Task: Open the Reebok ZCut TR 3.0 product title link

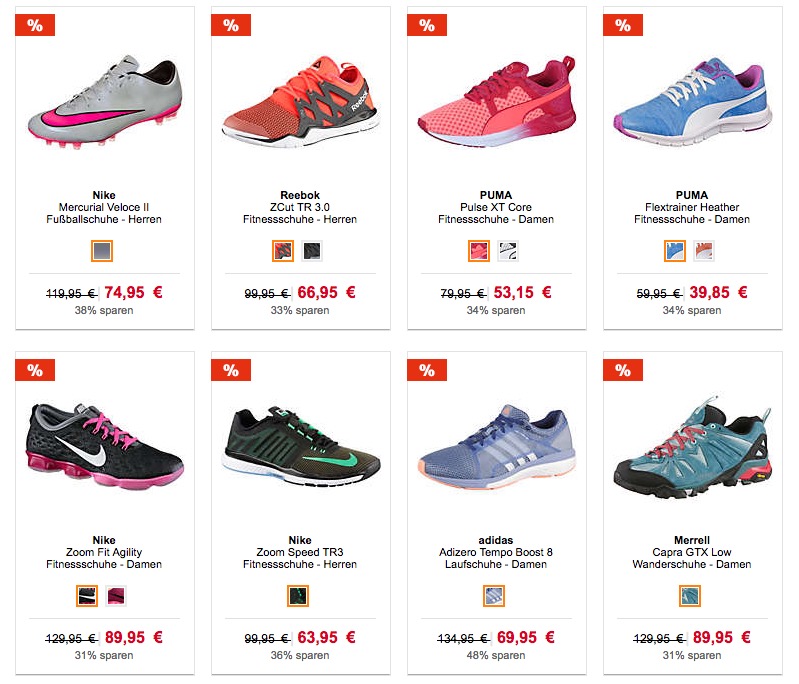Action: 300,207
